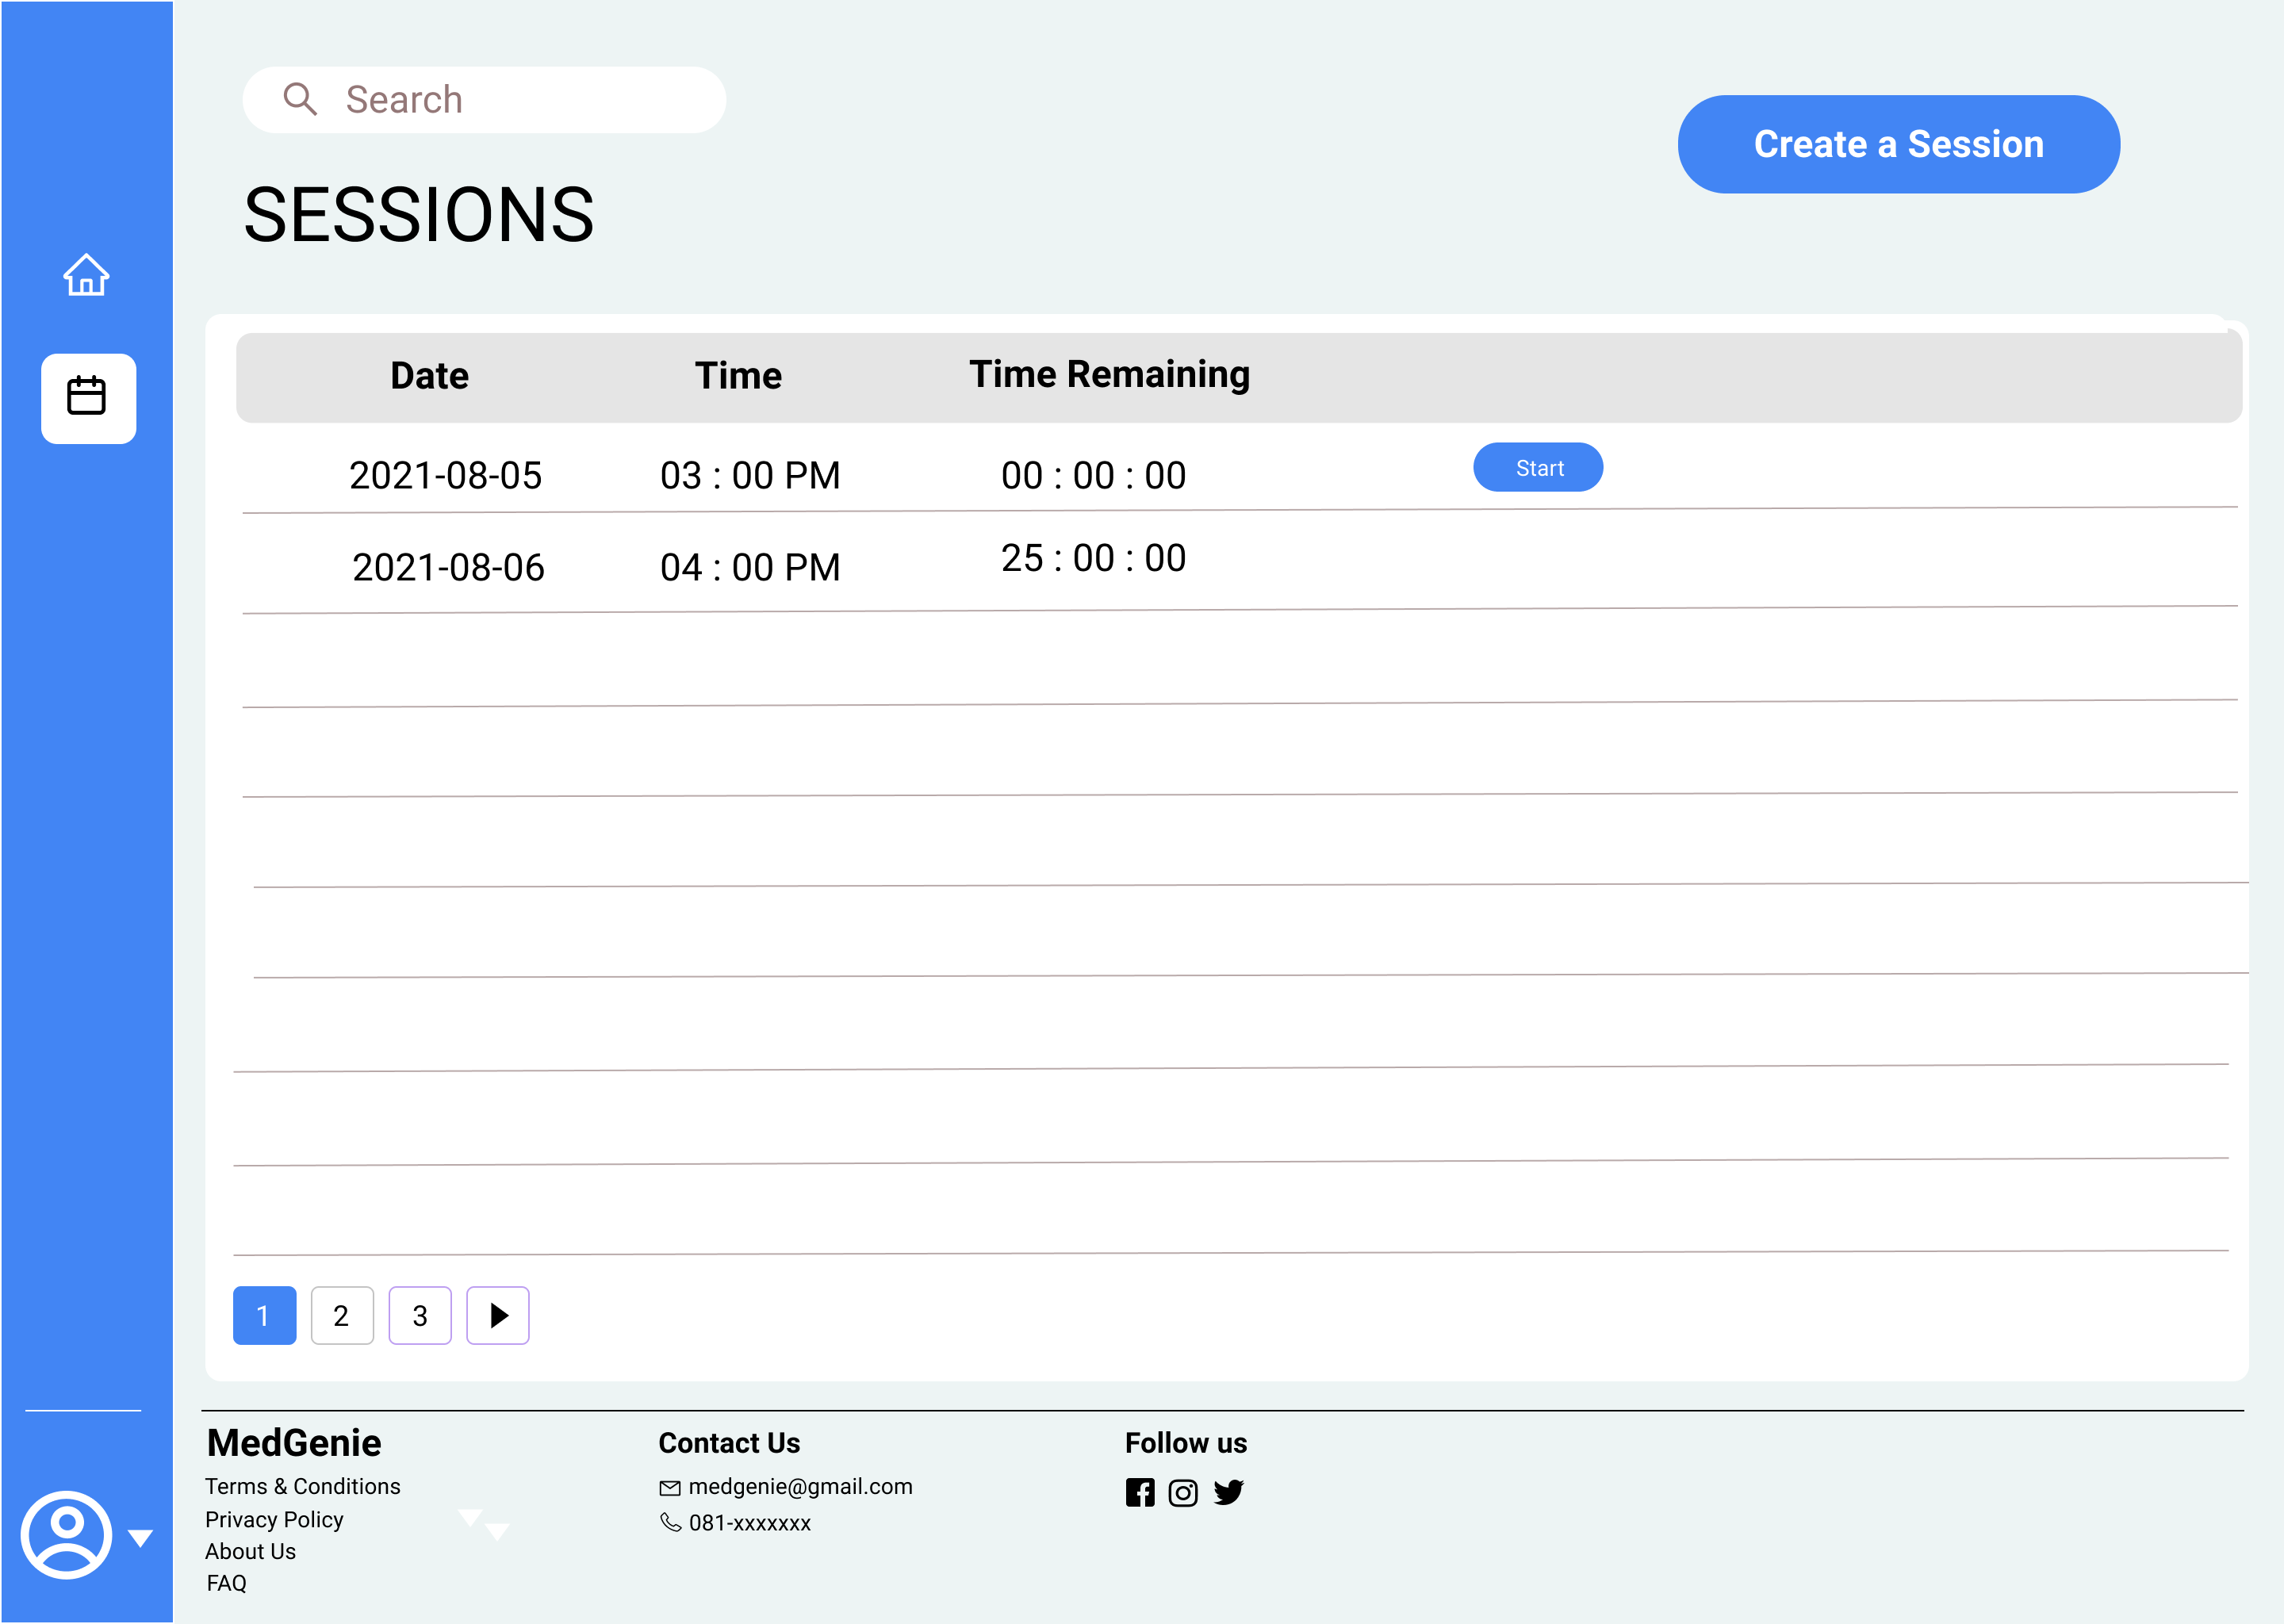The width and height of the screenshot is (2284, 1624).
Task: Open the Privacy Policy link
Action: point(274,1519)
